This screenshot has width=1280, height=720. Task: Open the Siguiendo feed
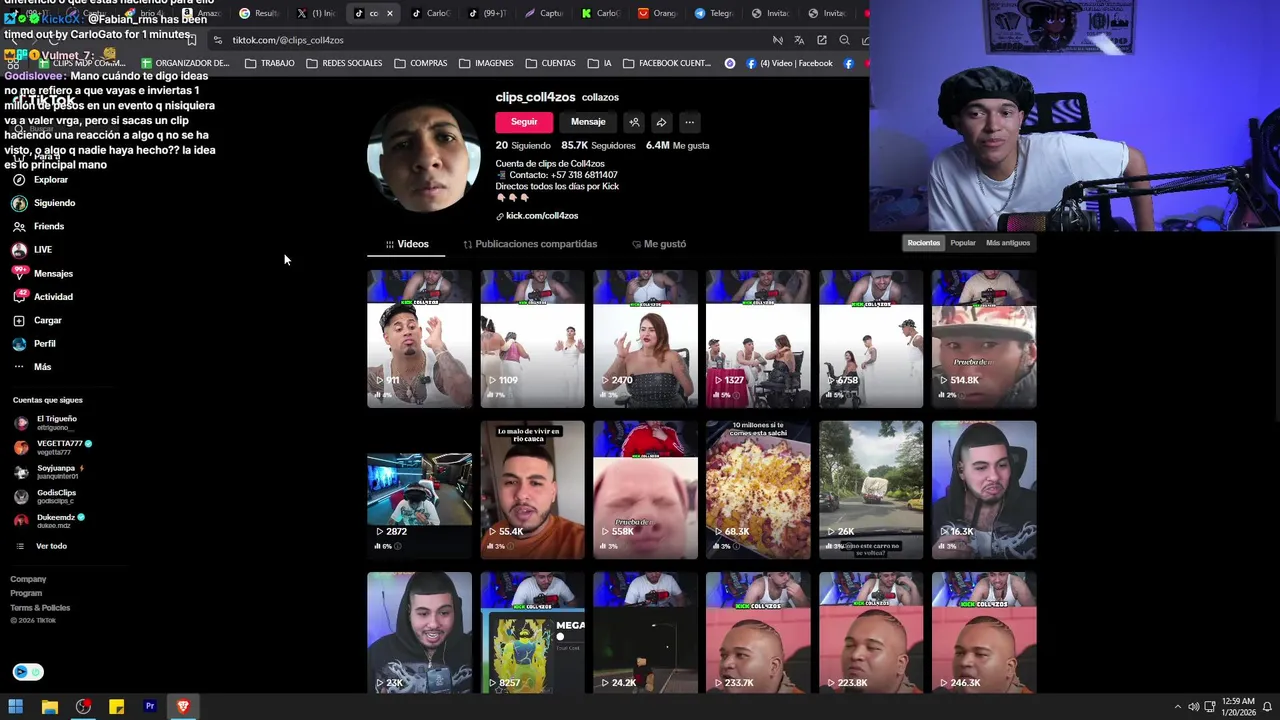point(44,203)
